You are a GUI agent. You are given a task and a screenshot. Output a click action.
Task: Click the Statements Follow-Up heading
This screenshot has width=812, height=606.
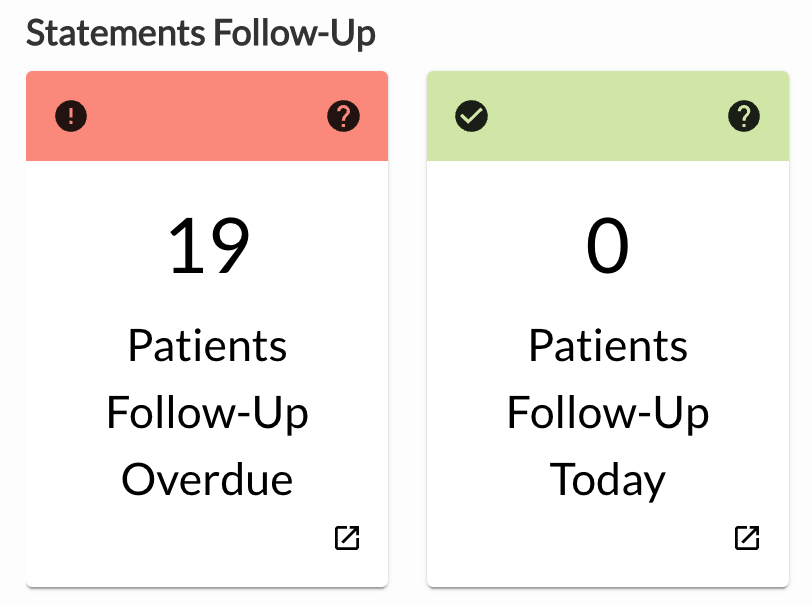click(x=201, y=34)
